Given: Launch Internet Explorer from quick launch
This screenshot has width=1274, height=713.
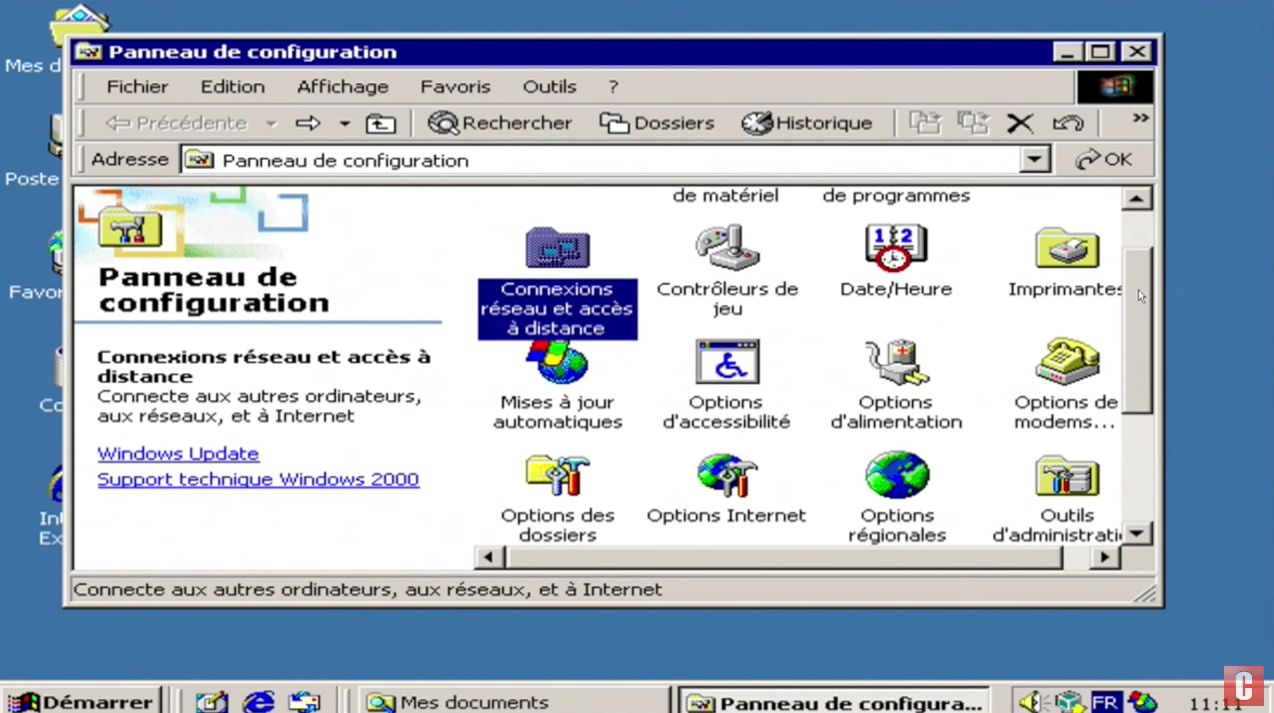Looking at the screenshot, I should pyautogui.click(x=258, y=702).
